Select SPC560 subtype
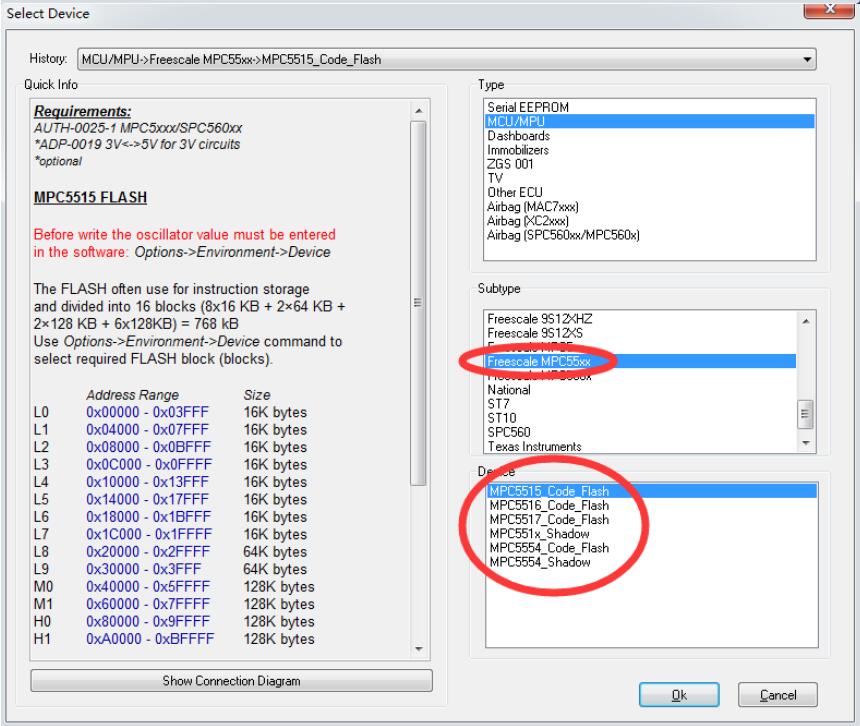860x726 pixels. tap(641, 432)
